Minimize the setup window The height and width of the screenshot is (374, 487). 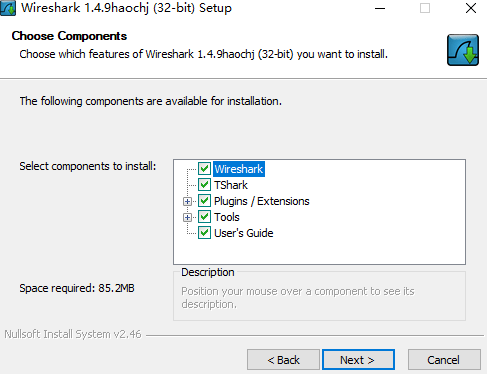(x=380, y=8)
